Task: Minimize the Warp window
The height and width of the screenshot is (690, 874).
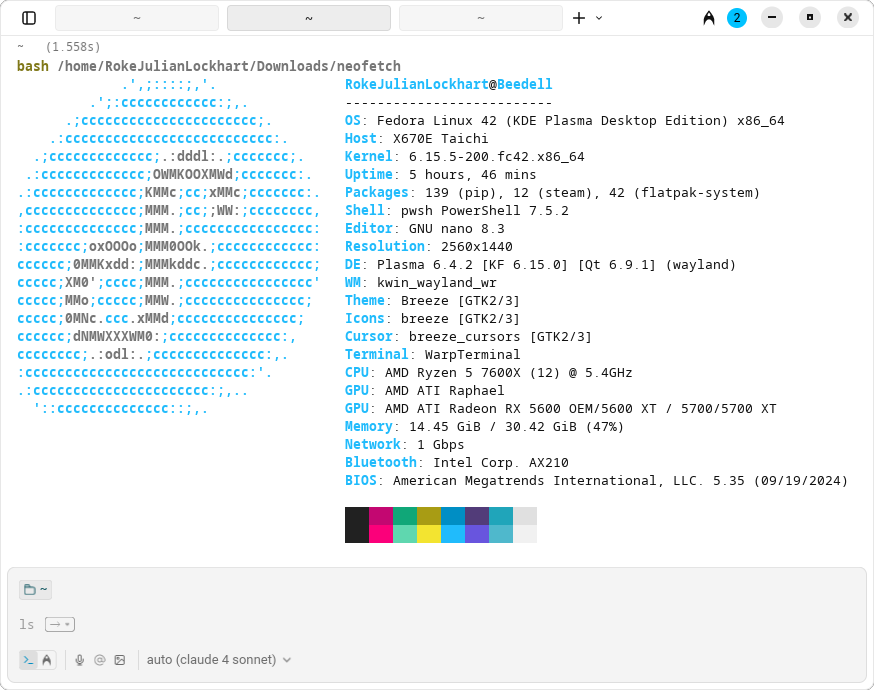Action: [772, 18]
